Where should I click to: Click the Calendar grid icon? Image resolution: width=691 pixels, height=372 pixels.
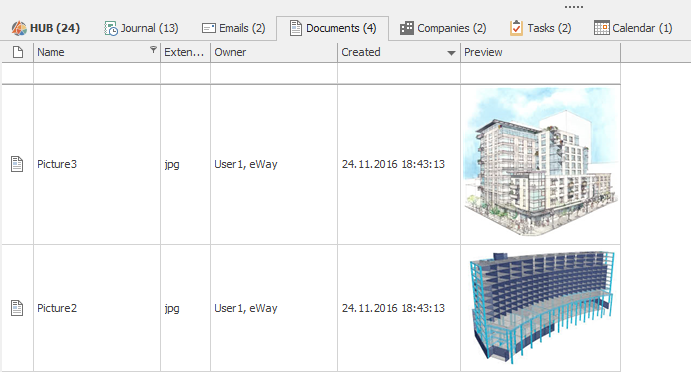point(602,28)
